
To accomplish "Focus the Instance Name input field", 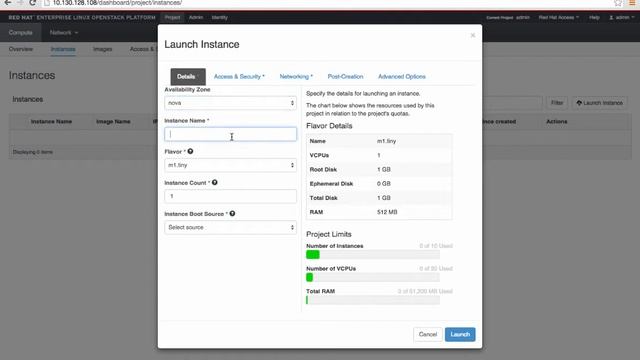I will [x=231, y=134].
